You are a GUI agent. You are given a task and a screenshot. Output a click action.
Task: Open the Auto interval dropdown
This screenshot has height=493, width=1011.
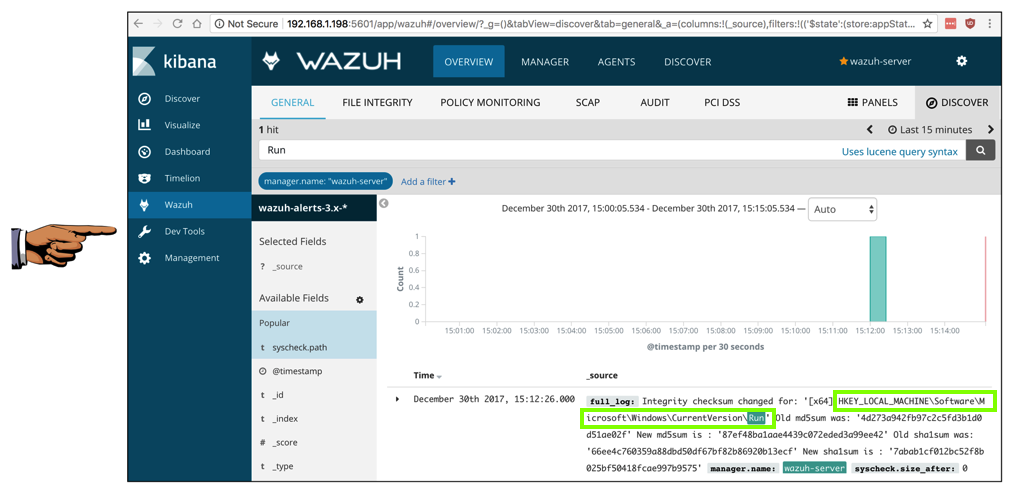(842, 209)
